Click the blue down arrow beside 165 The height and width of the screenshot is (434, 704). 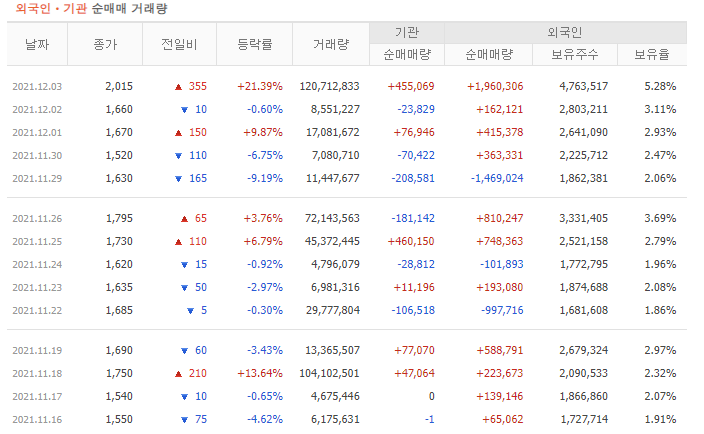[178, 179]
